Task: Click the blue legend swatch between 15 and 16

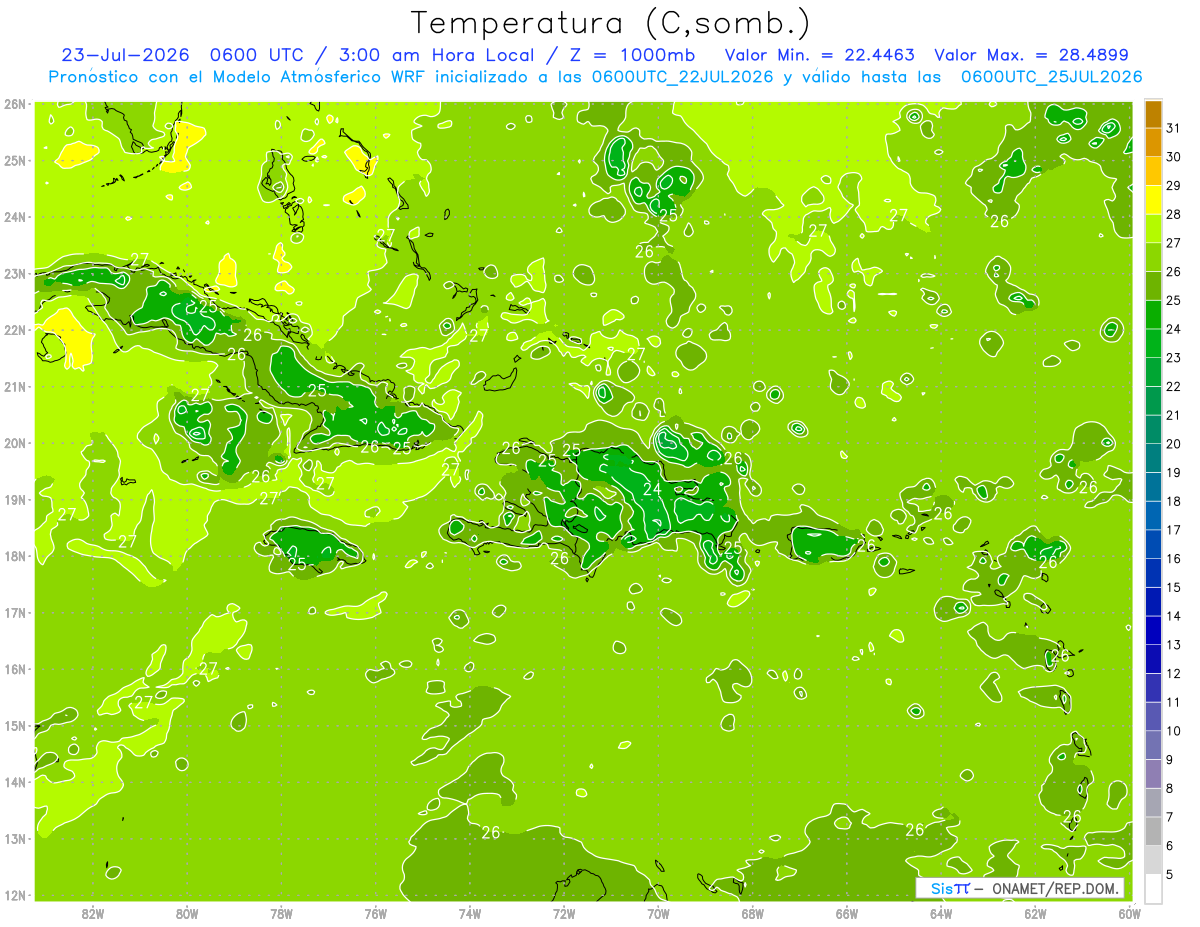Action: pyautogui.click(x=1153, y=572)
